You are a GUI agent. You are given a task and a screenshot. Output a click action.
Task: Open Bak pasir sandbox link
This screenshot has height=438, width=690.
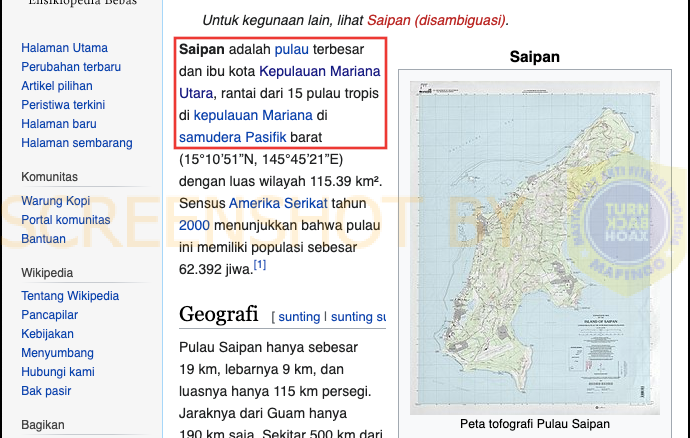(x=46, y=390)
